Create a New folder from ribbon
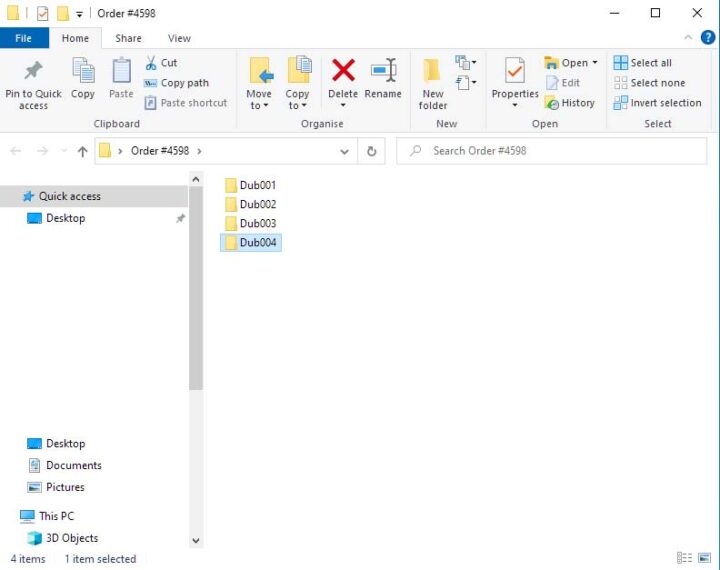 coord(432,82)
